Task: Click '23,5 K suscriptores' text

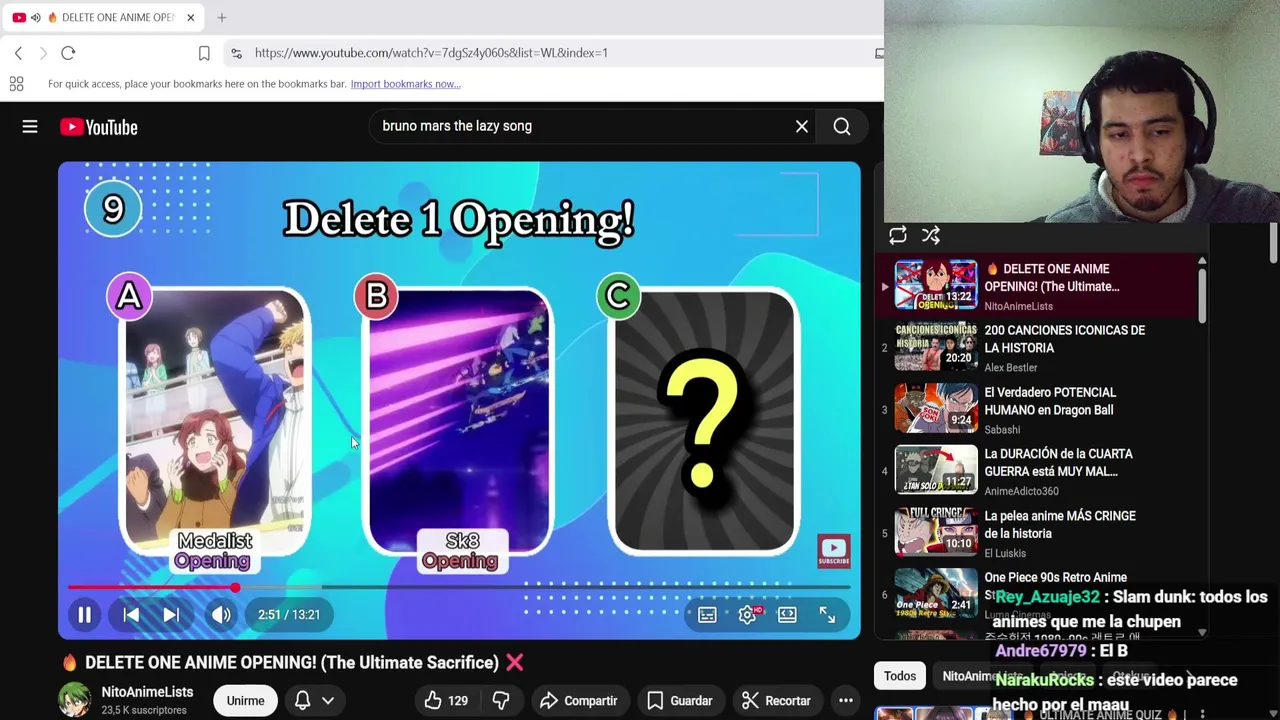Action: pyautogui.click(x=144, y=710)
